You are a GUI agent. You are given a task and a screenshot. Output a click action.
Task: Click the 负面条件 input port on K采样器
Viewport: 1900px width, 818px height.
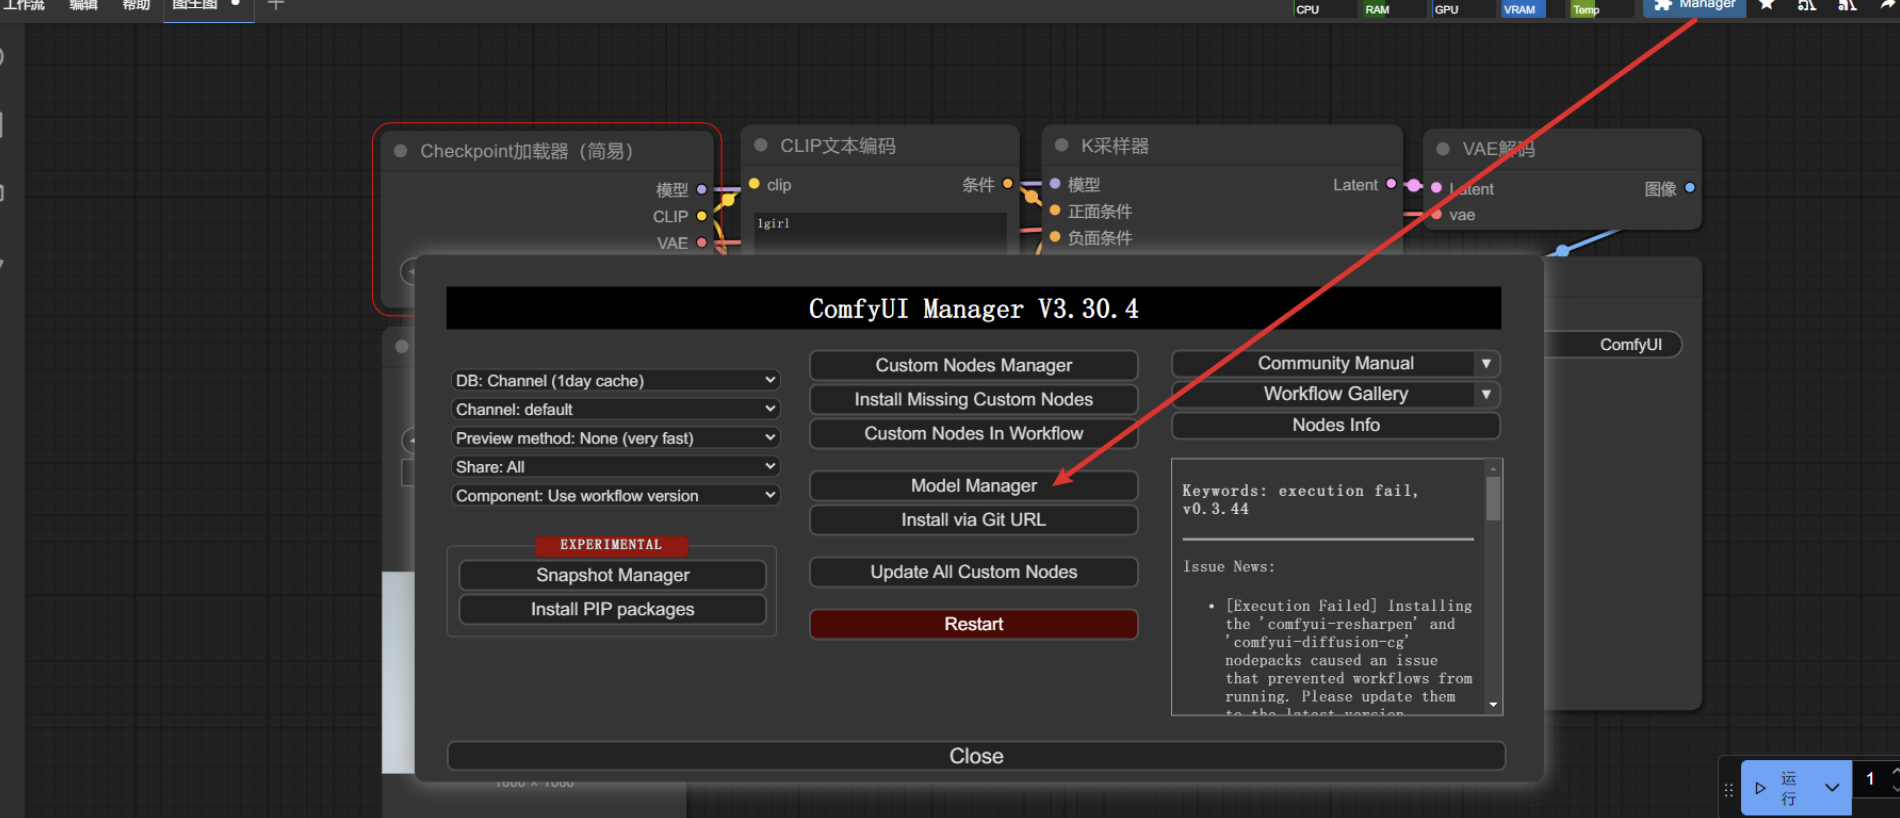pyautogui.click(x=1055, y=237)
